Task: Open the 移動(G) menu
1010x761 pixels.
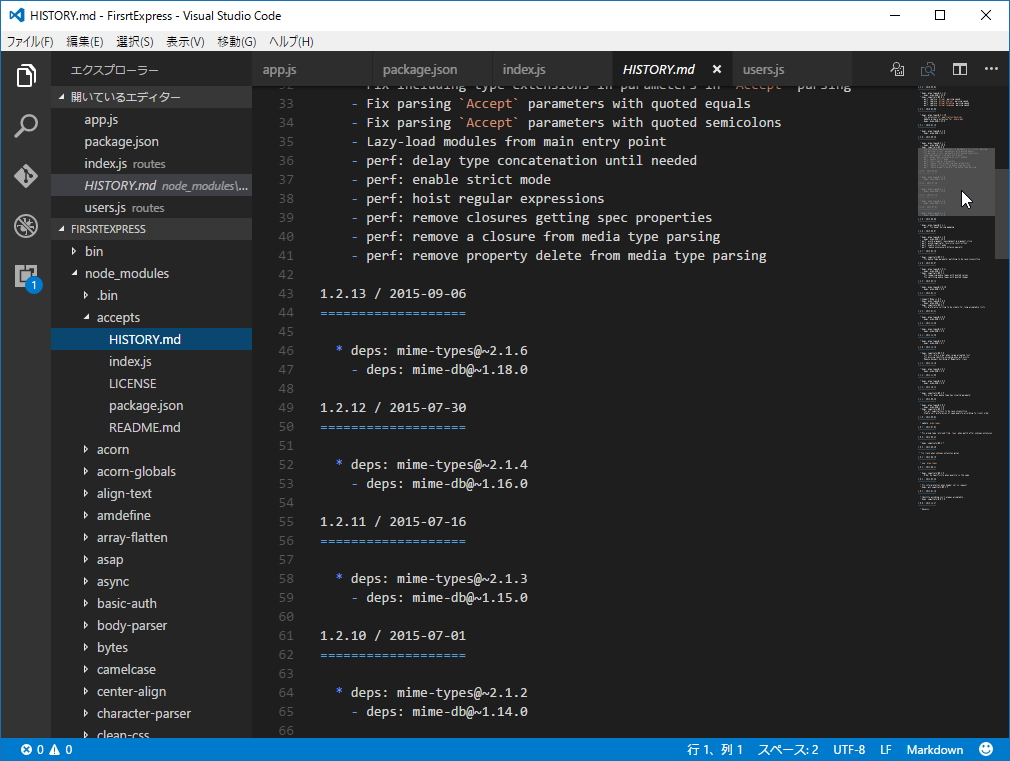Action: (x=236, y=41)
